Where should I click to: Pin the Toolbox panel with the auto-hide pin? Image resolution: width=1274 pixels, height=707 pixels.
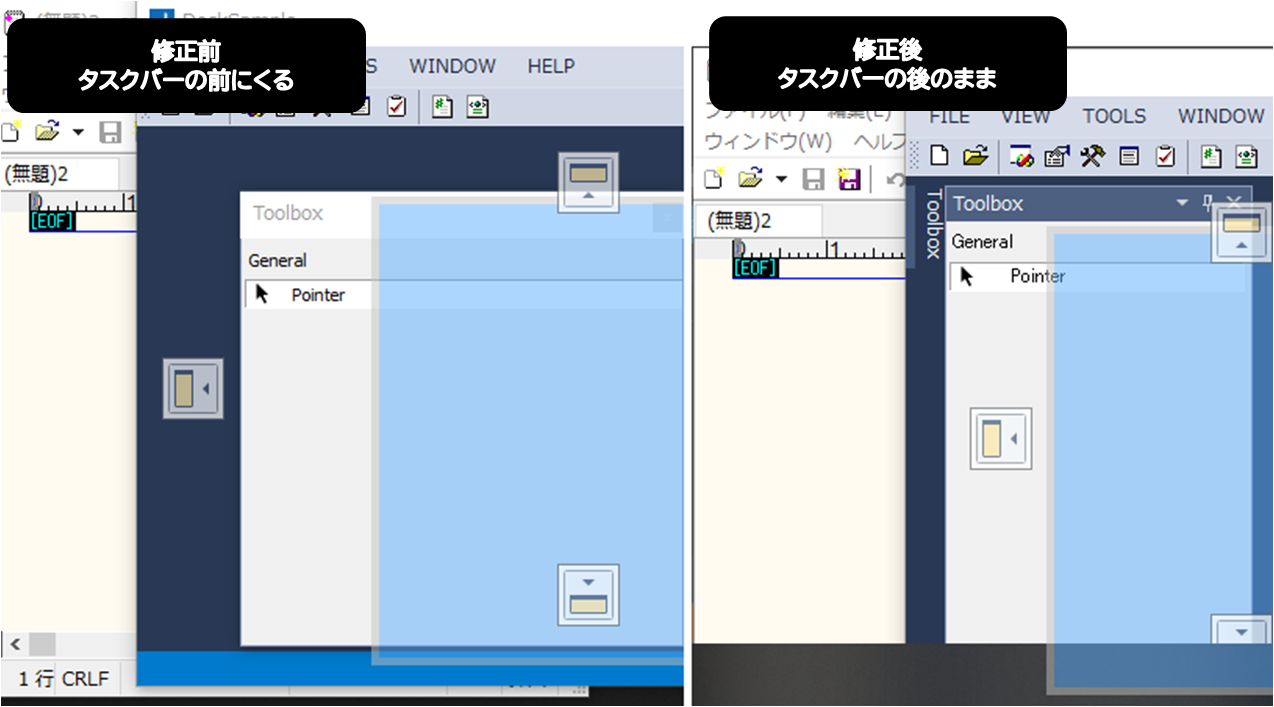[1209, 202]
